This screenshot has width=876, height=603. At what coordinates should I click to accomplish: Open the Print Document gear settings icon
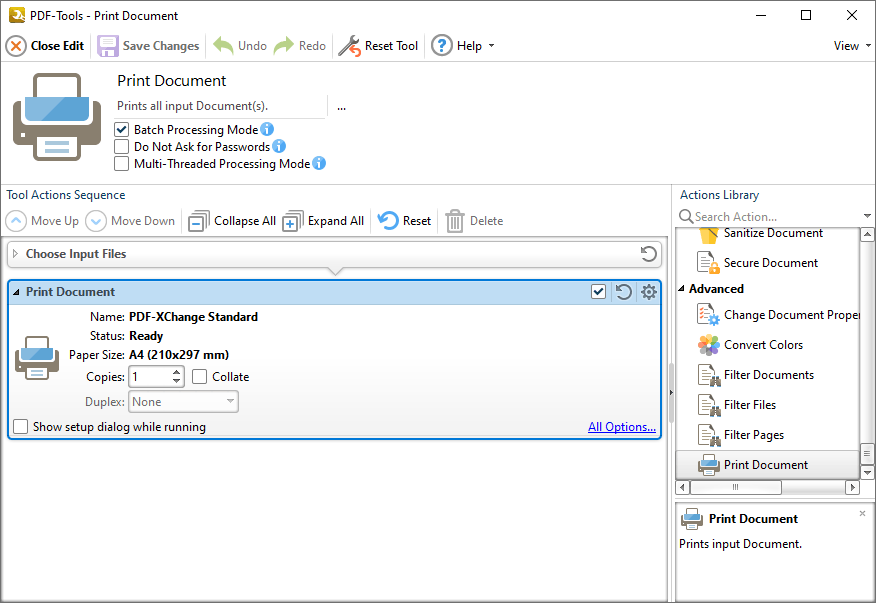tap(649, 292)
